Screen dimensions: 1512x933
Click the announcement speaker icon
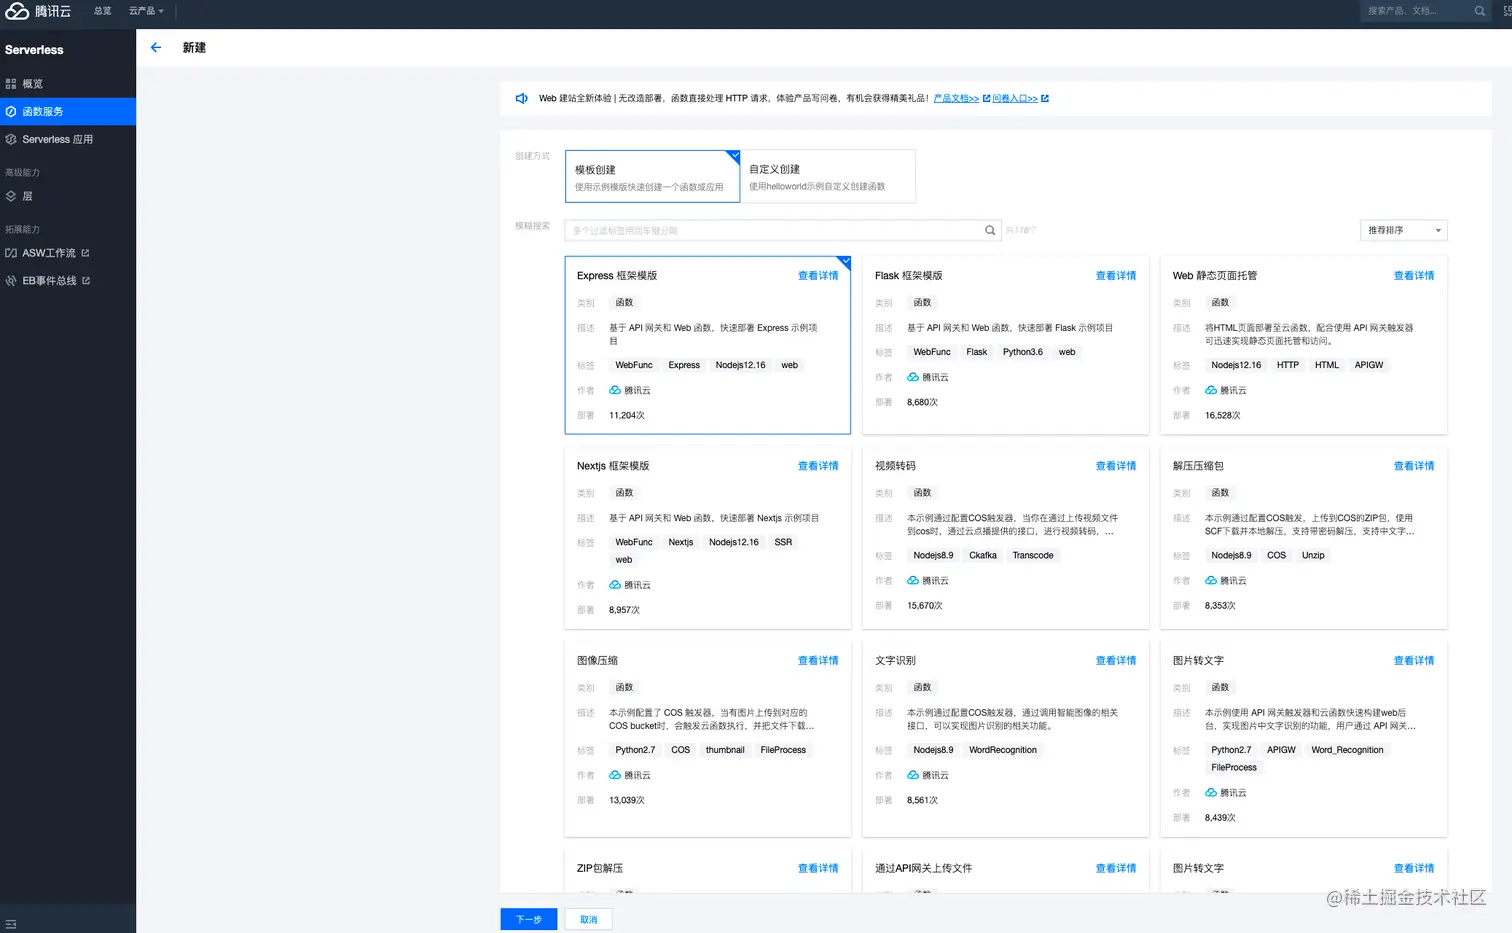tap(521, 98)
